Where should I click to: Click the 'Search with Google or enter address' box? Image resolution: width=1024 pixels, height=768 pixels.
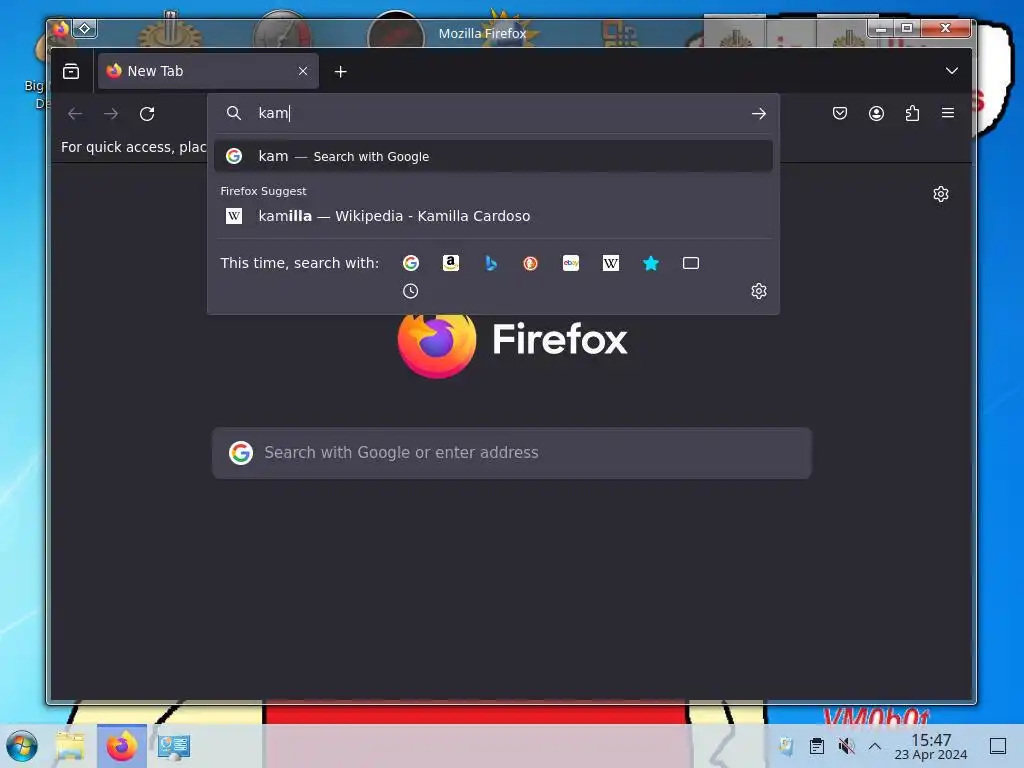tap(512, 453)
